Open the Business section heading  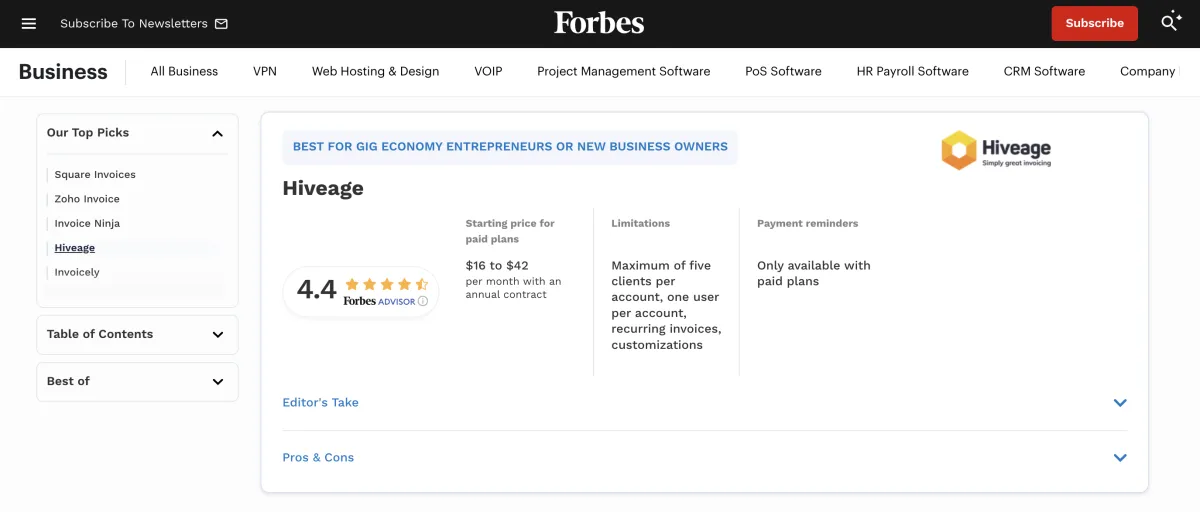[x=63, y=71]
